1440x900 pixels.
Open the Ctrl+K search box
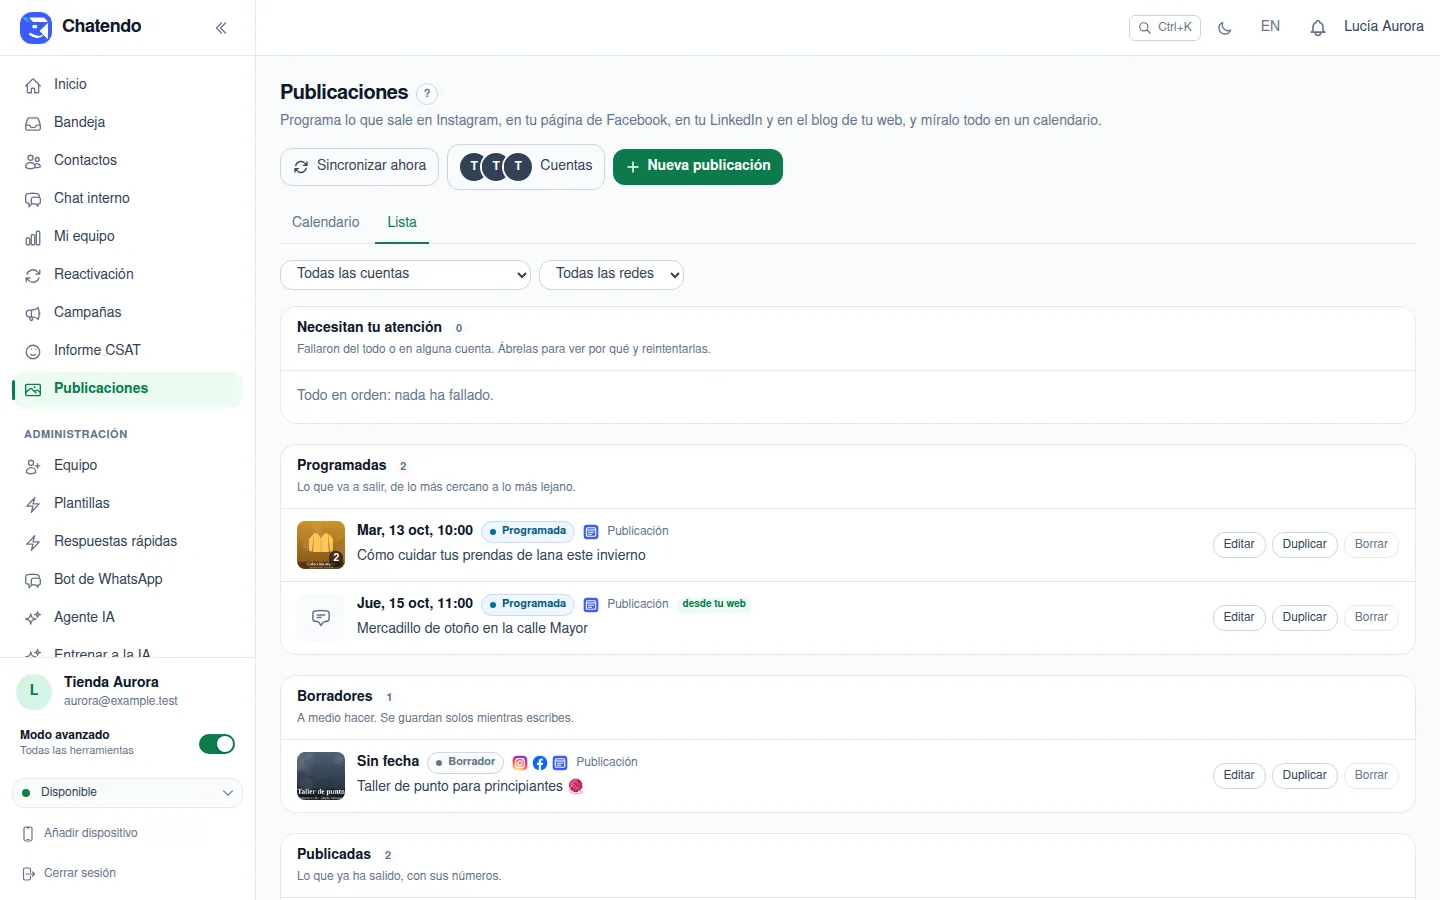click(1165, 28)
